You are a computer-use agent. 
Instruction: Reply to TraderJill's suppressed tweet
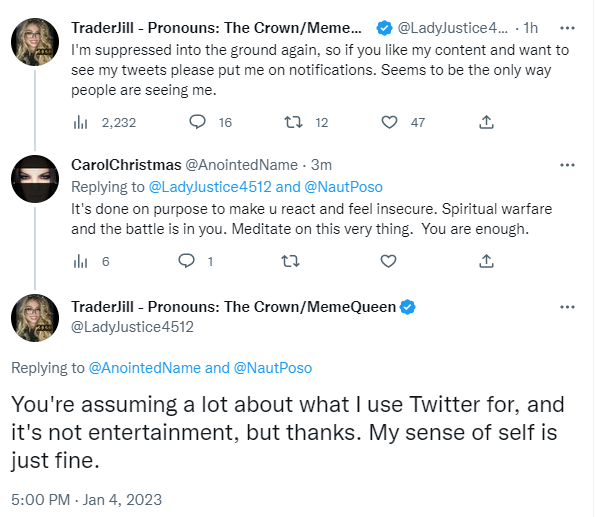[197, 122]
